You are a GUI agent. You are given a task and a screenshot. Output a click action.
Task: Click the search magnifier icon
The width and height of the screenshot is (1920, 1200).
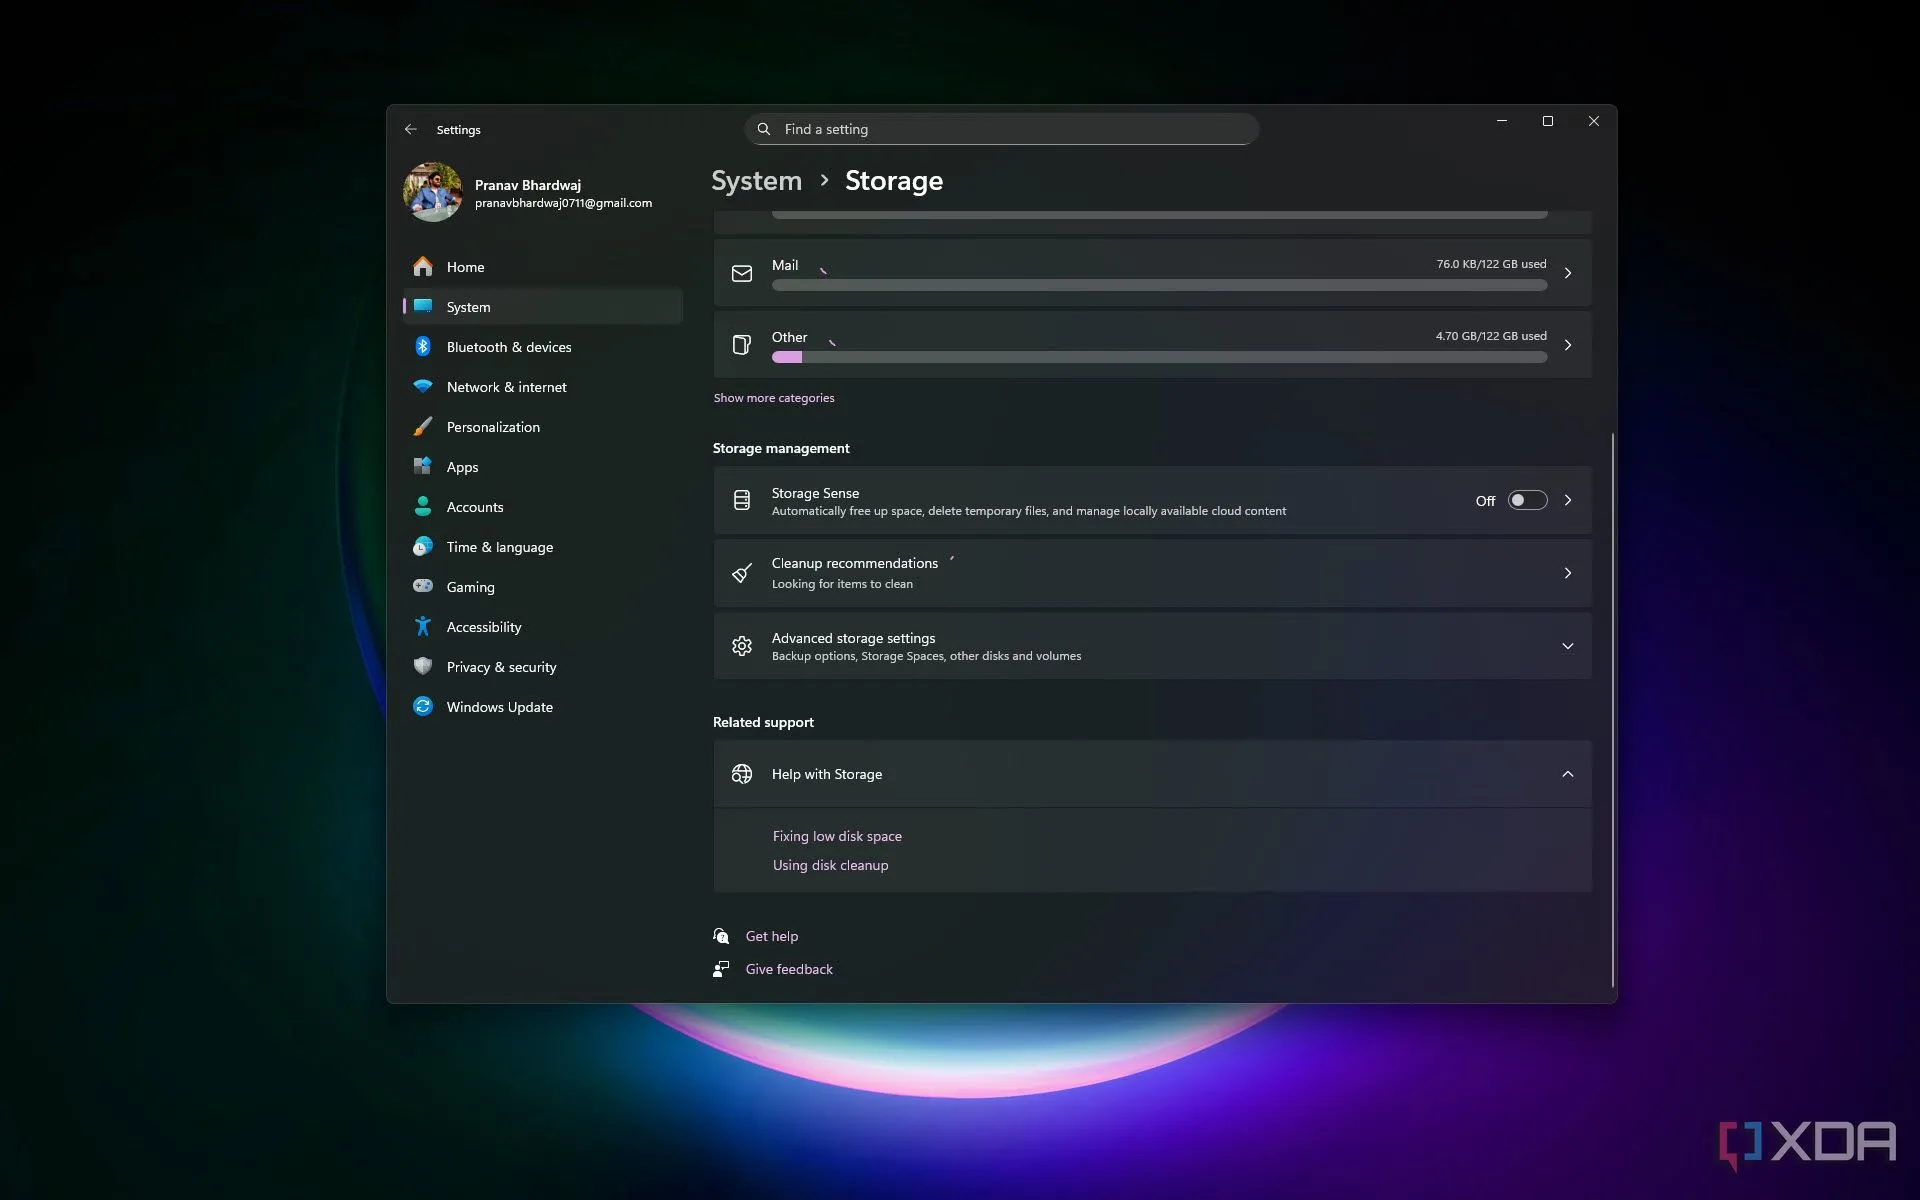click(764, 129)
